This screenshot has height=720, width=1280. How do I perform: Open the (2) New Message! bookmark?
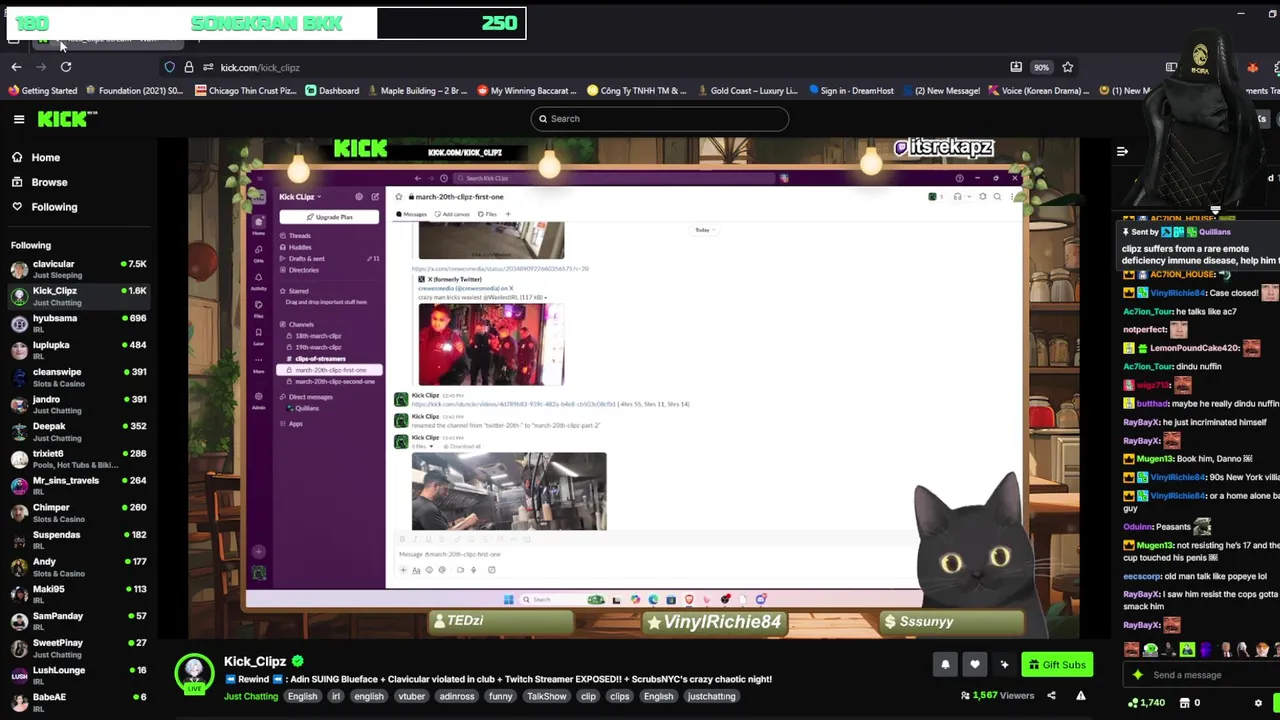coord(941,91)
